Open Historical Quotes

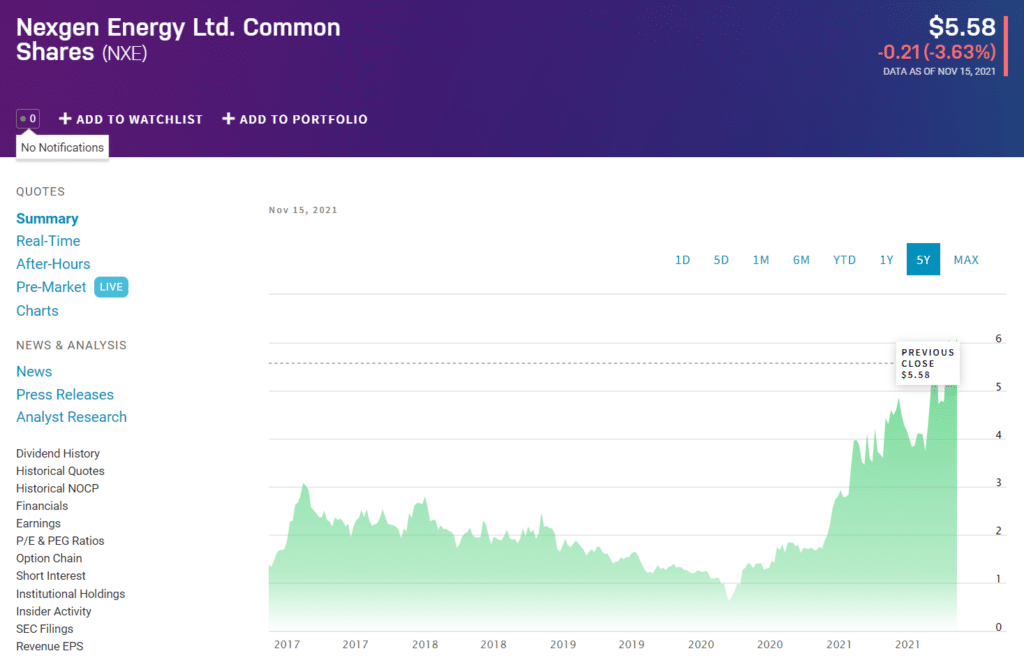point(60,471)
